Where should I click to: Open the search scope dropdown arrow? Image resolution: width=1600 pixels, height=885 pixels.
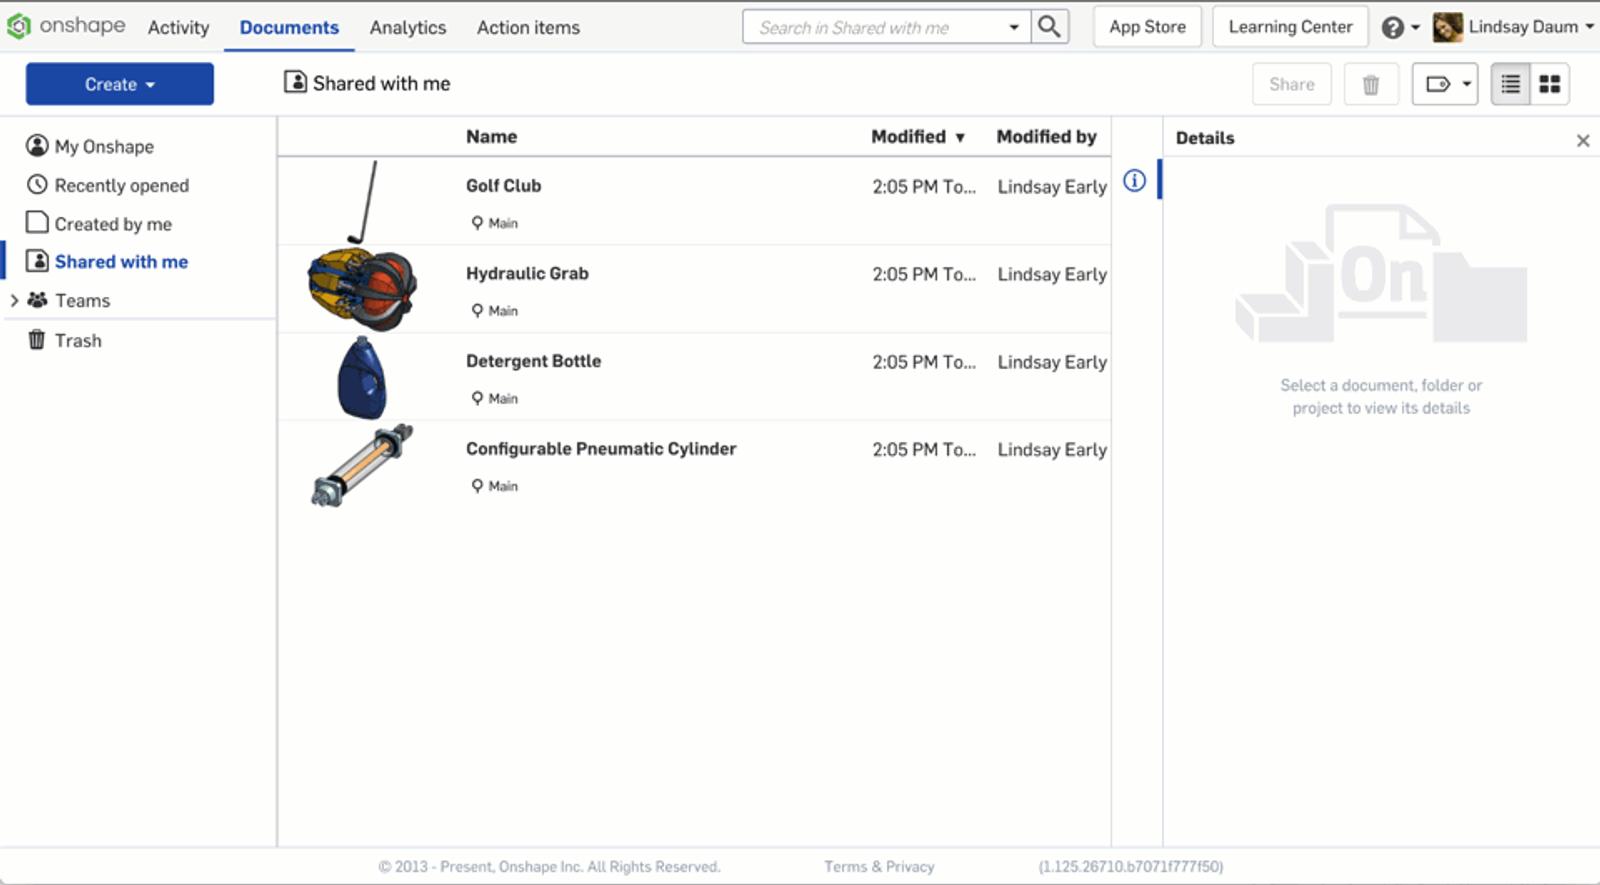point(1014,28)
